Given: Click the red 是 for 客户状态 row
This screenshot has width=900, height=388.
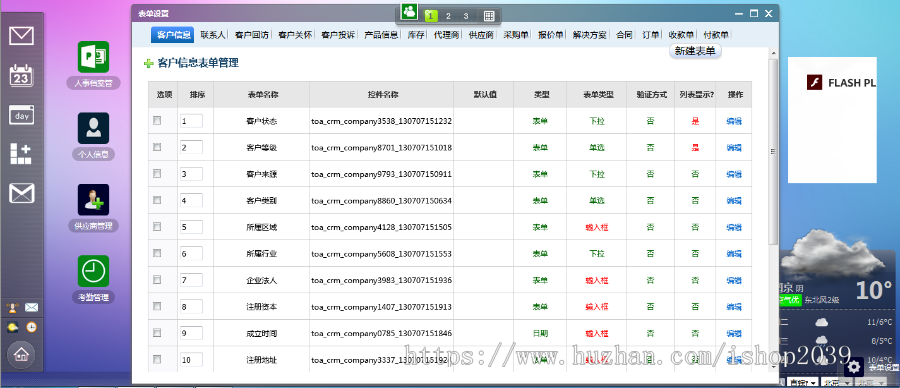Looking at the screenshot, I should coord(695,121).
